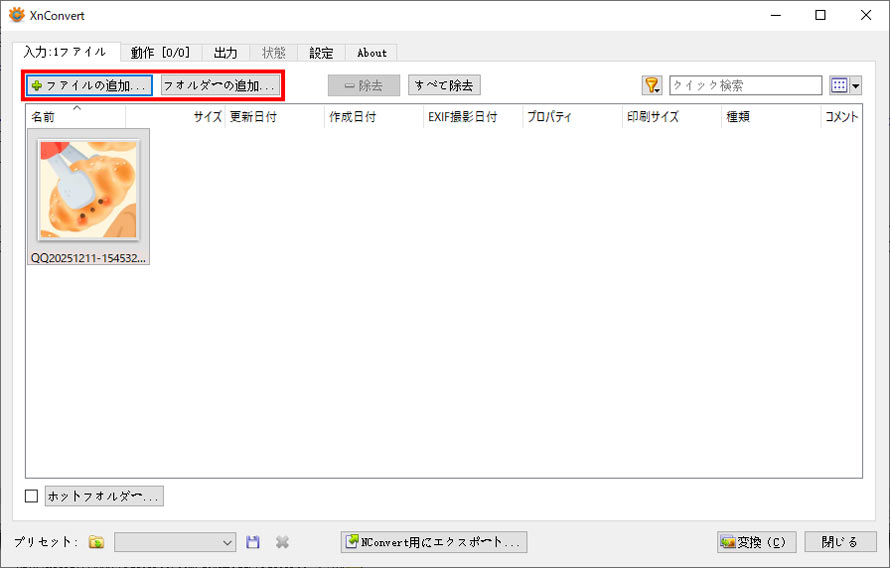Click the save preset floppy disk icon
The height and width of the screenshot is (568, 890).
(253, 542)
